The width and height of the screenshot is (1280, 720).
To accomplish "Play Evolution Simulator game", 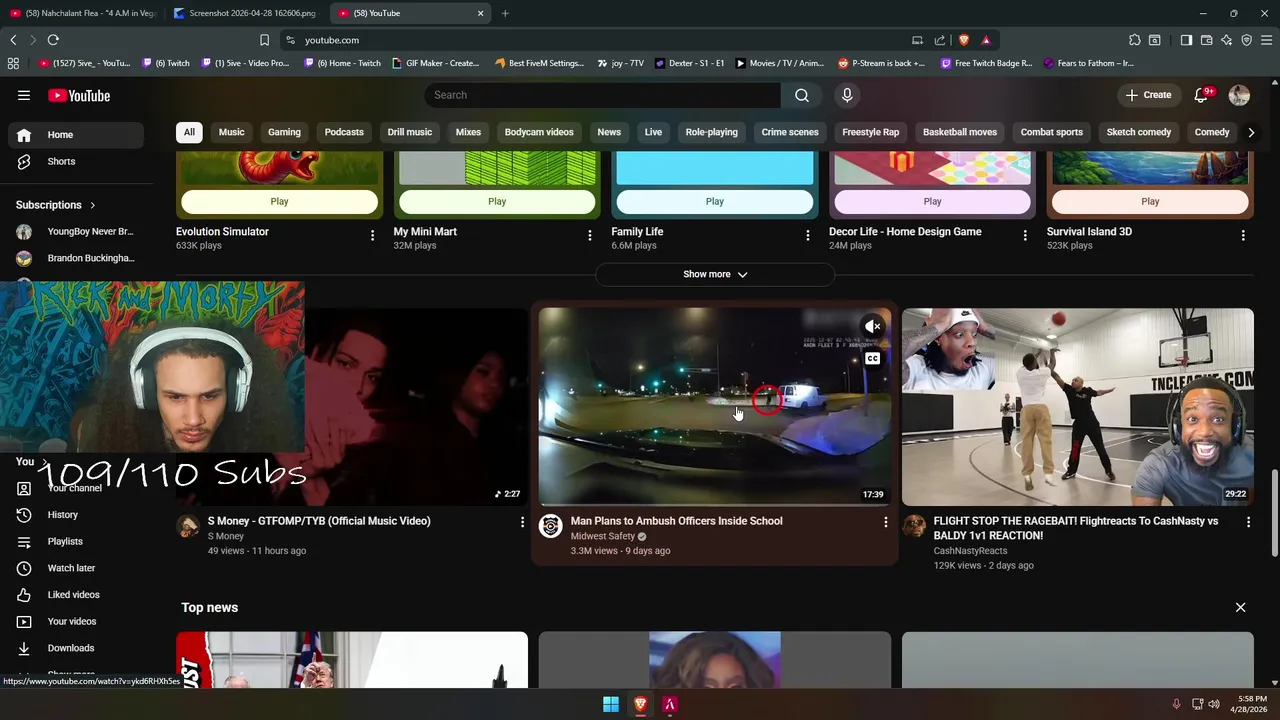I will (x=279, y=201).
